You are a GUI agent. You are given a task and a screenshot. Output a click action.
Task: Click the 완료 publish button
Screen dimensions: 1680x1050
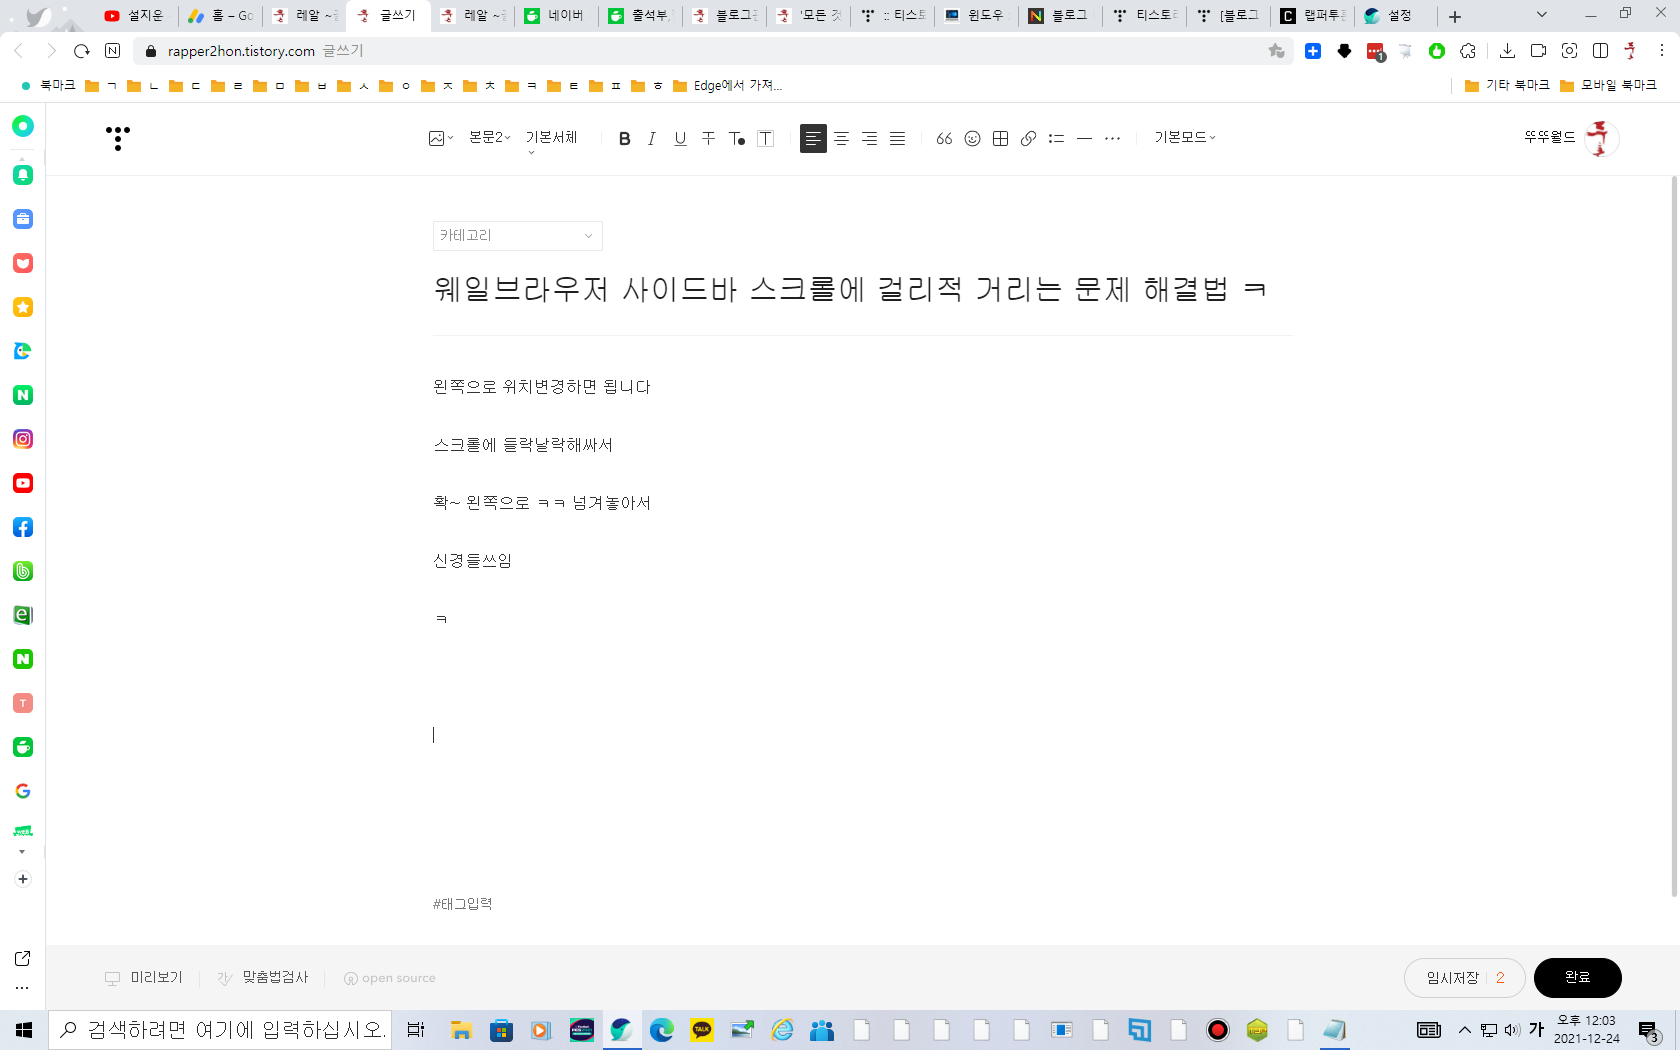(x=1577, y=978)
